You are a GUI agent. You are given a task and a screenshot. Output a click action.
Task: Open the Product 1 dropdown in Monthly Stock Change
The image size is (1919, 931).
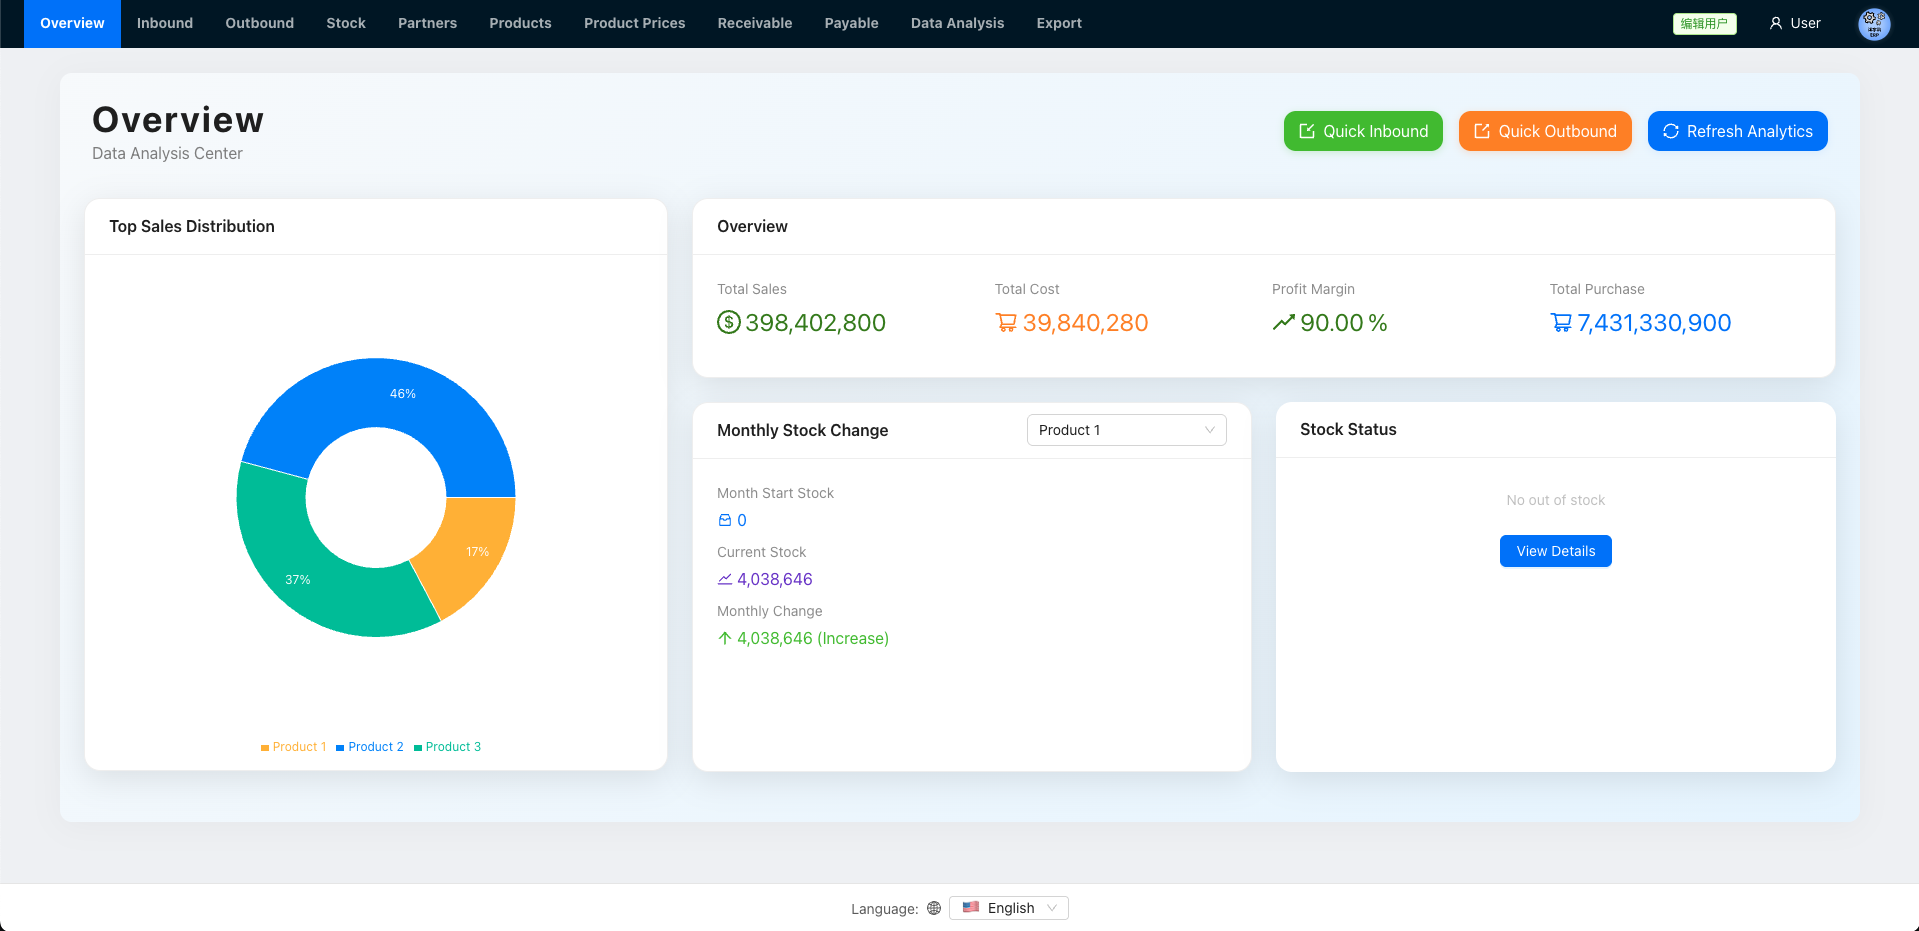1126,430
